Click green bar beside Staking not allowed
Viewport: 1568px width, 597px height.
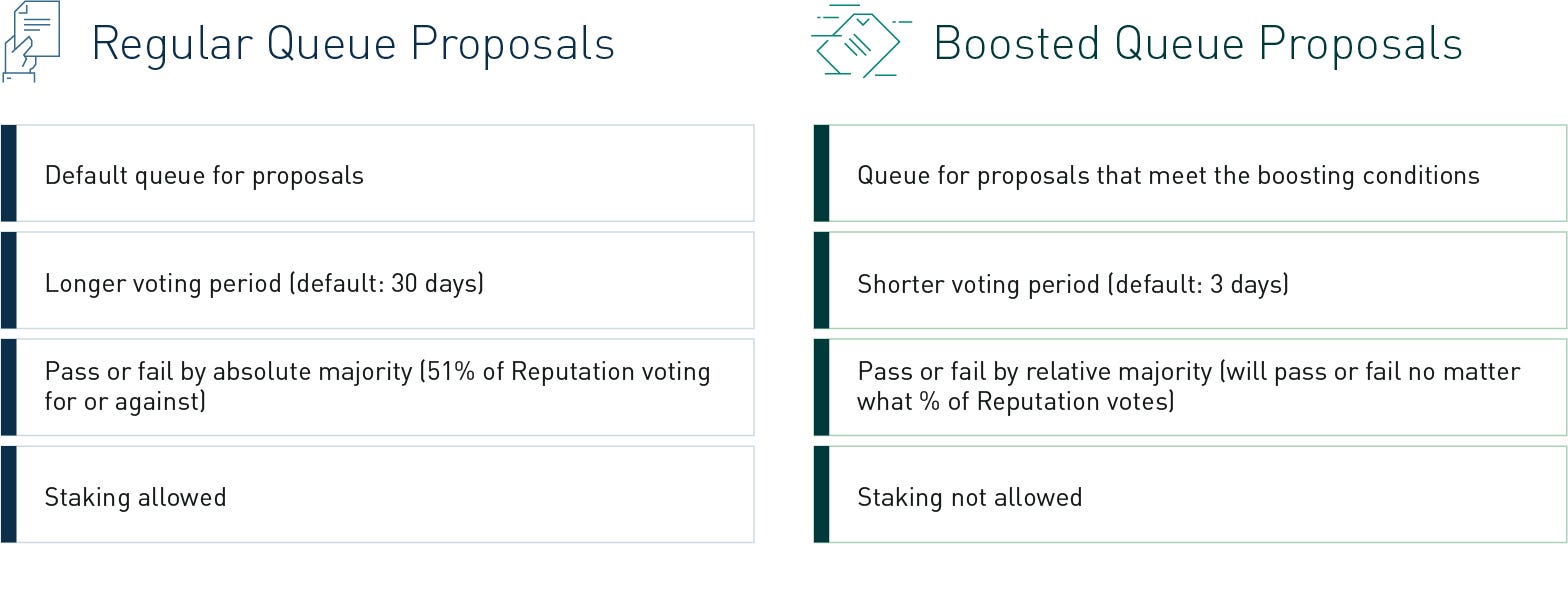821,495
